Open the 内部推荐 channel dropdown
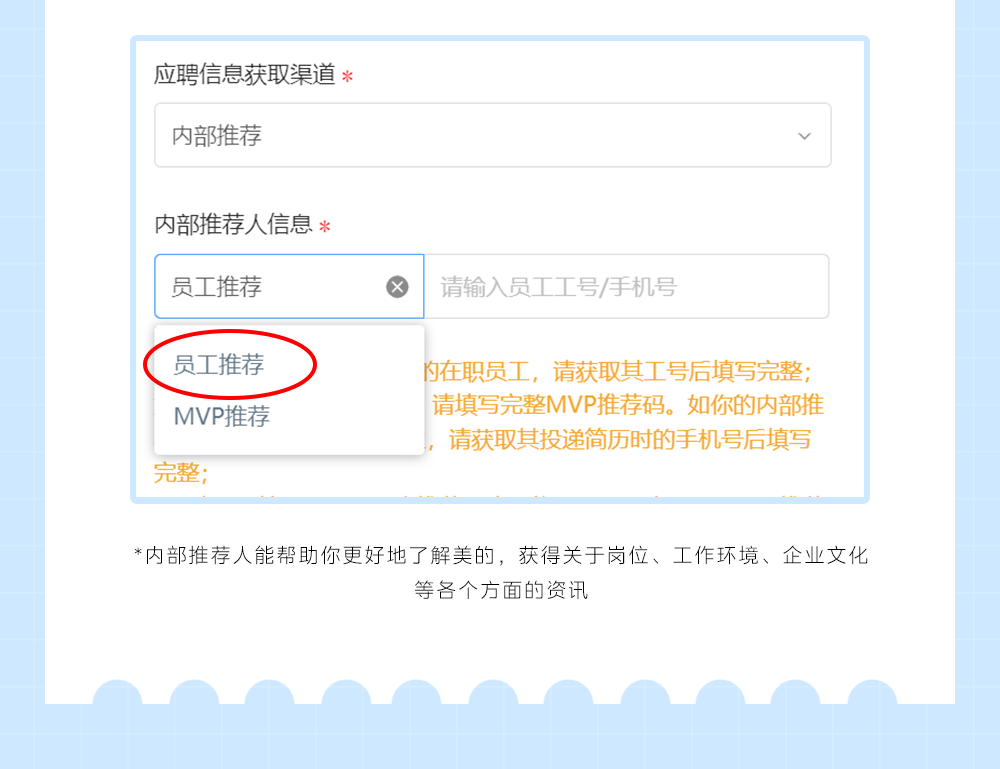Image resolution: width=1000 pixels, height=769 pixels. 492,135
